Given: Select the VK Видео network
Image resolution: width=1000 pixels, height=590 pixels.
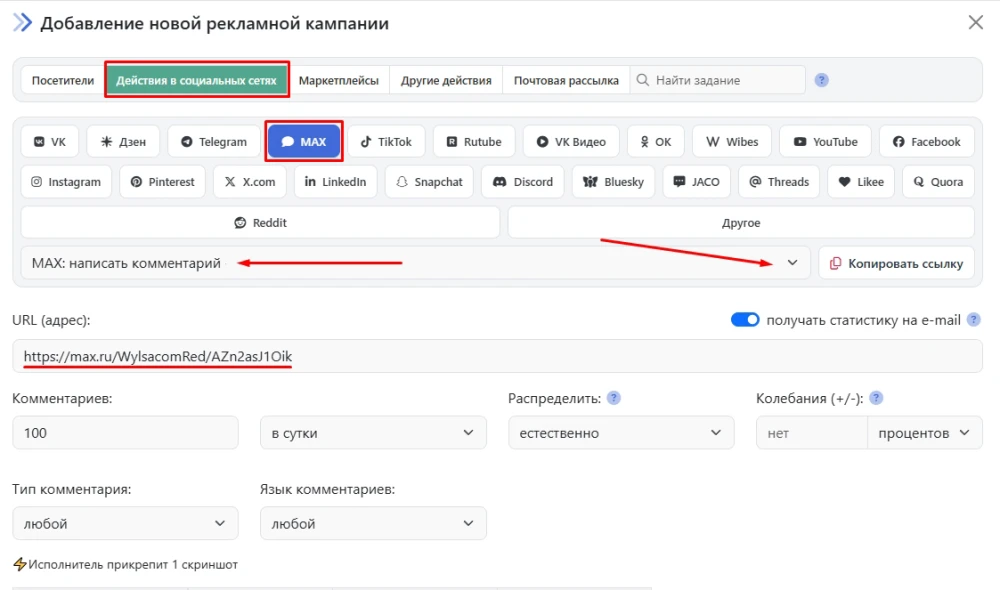Looking at the screenshot, I should tap(570, 141).
